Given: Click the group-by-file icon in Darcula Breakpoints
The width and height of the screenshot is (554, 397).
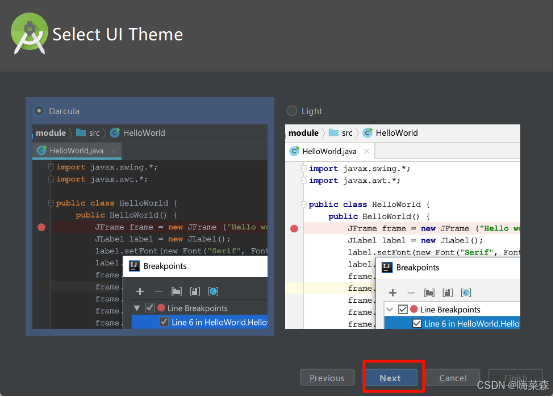Looking at the screenshot, I should pyautogui.click(x=195, y=291).
